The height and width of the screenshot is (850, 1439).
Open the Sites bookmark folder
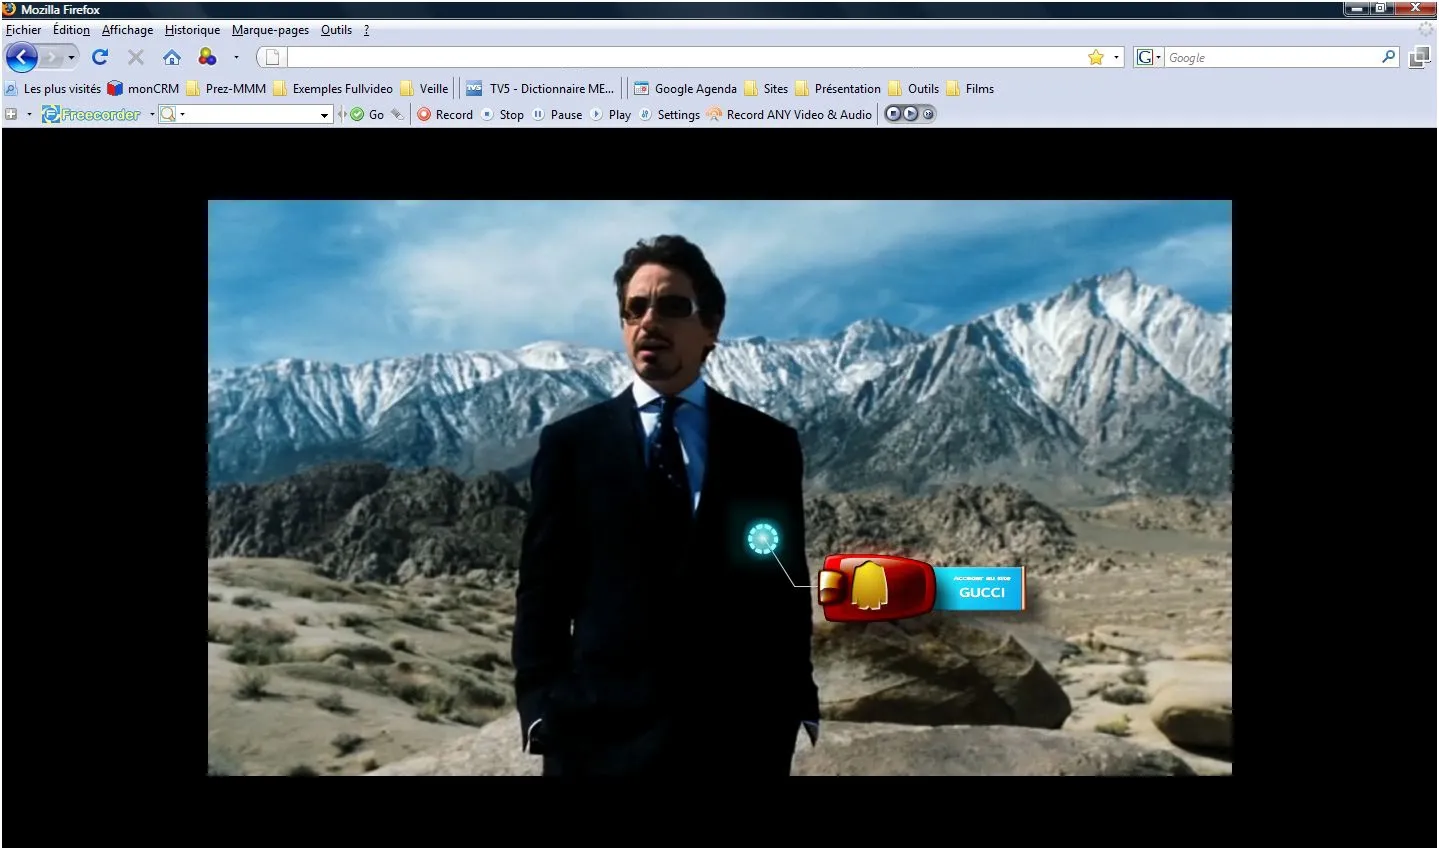(766, 89)
